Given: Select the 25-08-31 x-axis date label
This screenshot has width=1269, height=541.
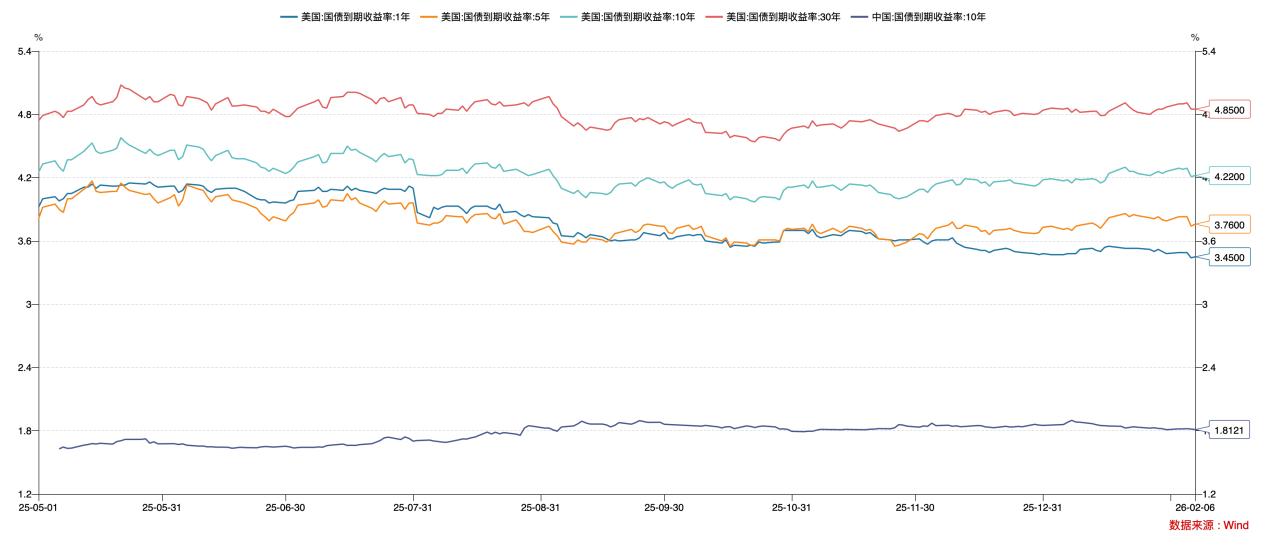Looking at the screenshot, I should click(540, 507).
